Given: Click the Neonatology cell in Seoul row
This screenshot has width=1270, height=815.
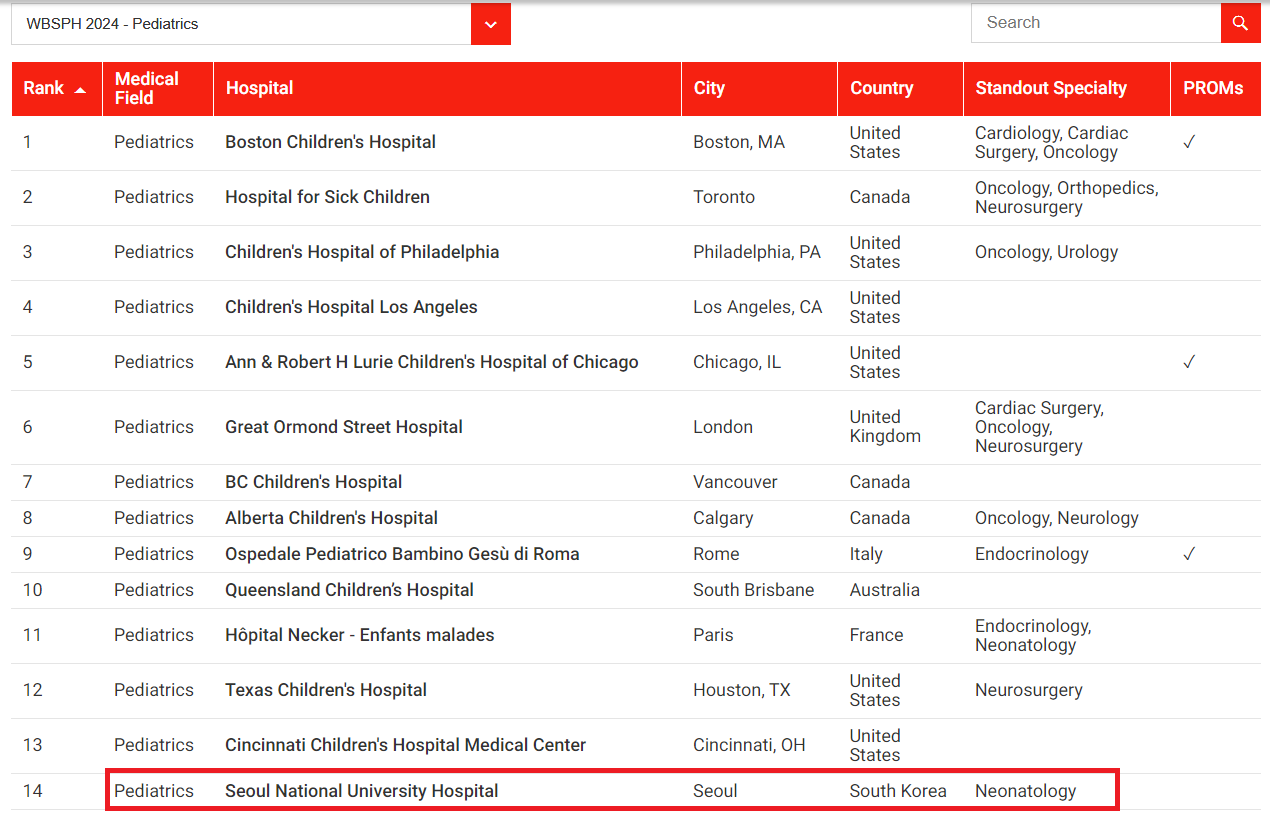Looking at the screenshot, I should coord(1026,791).
